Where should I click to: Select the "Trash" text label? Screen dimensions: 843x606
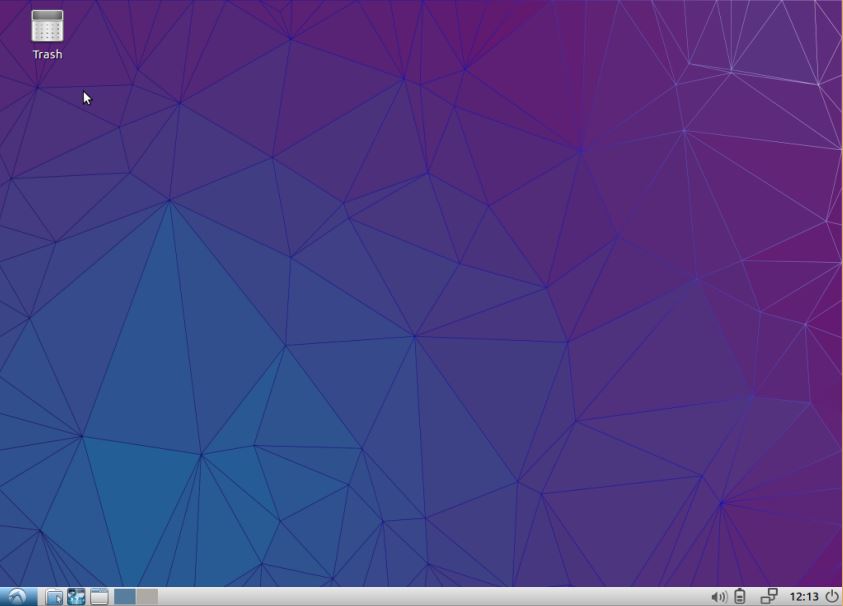(x=47, y=55)
